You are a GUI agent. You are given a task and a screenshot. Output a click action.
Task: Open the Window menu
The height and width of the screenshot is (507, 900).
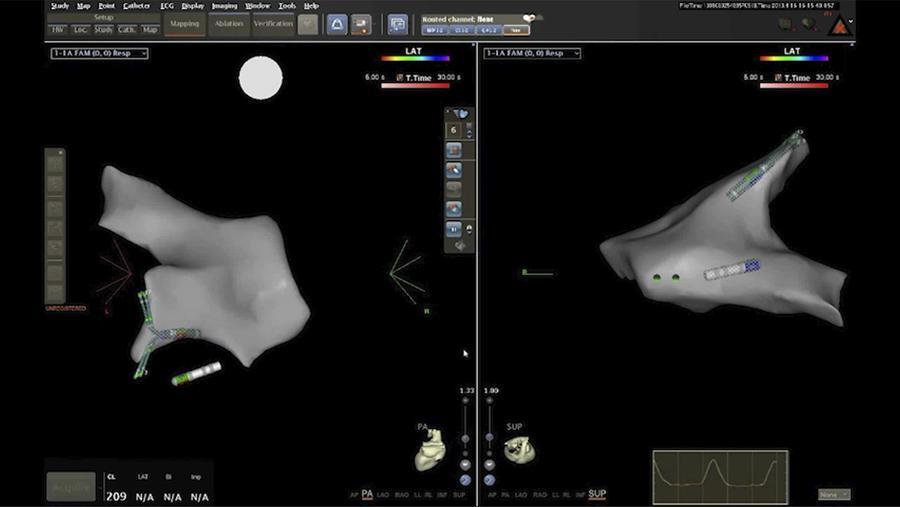[x=257, y=6]
